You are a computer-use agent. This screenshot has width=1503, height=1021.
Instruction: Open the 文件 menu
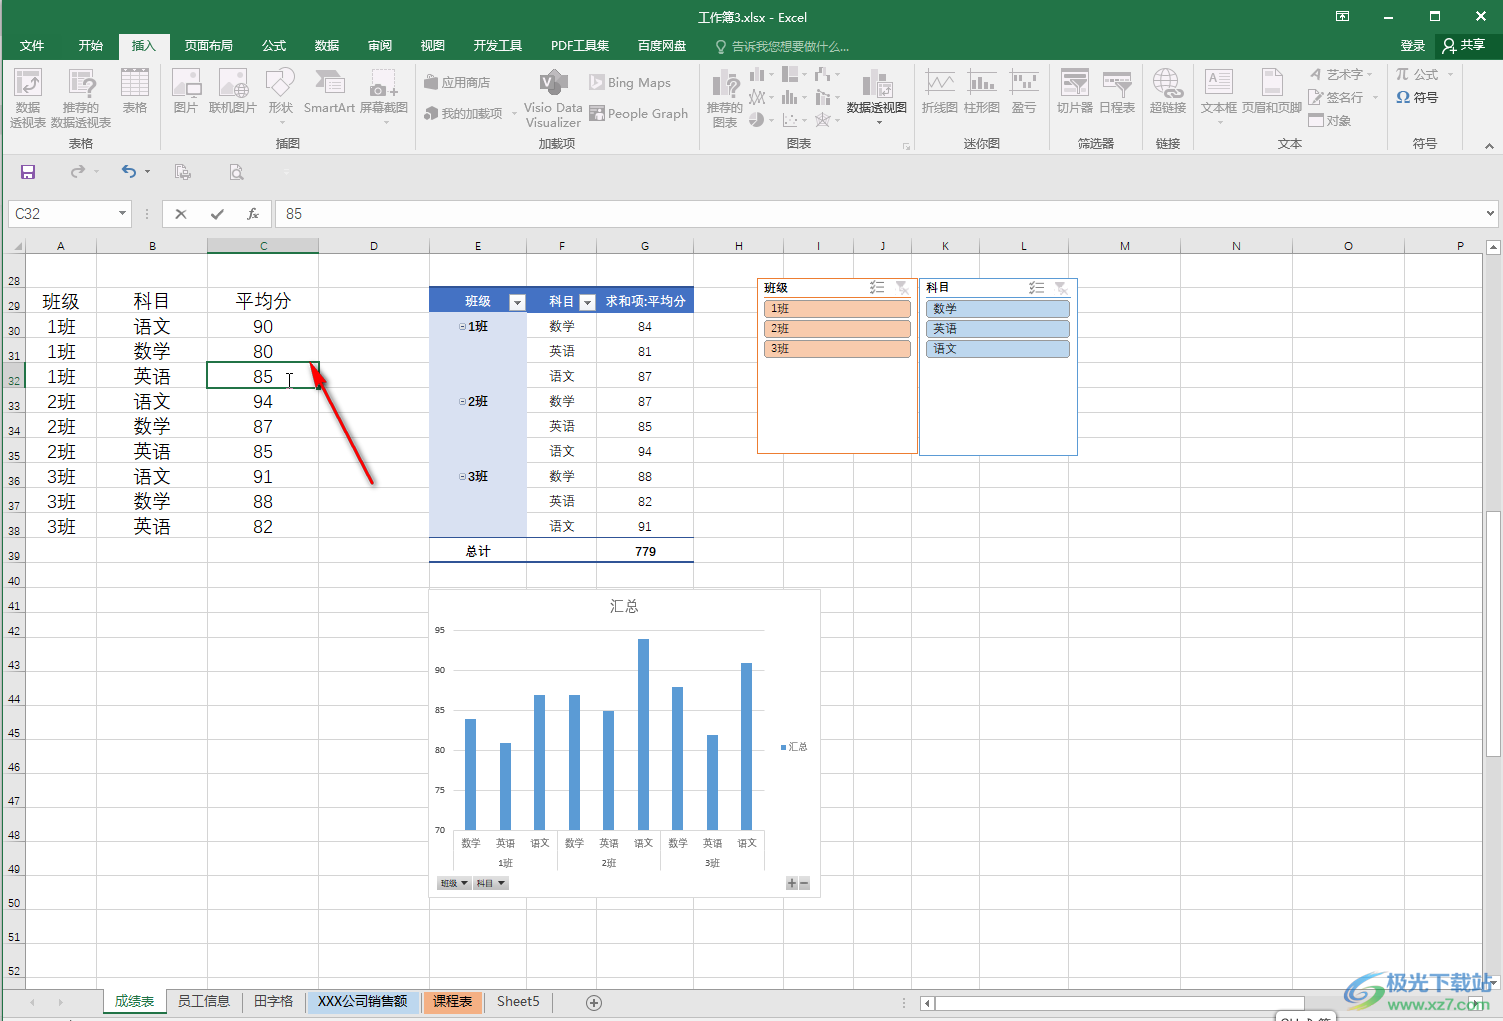click(32, 46)
